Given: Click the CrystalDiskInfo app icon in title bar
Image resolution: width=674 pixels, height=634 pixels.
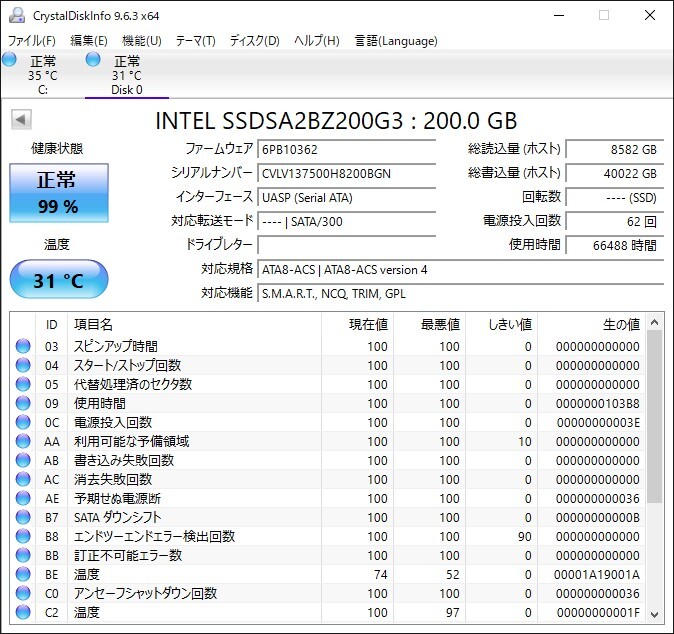Looking at the screenshot, I should point(17,15).
